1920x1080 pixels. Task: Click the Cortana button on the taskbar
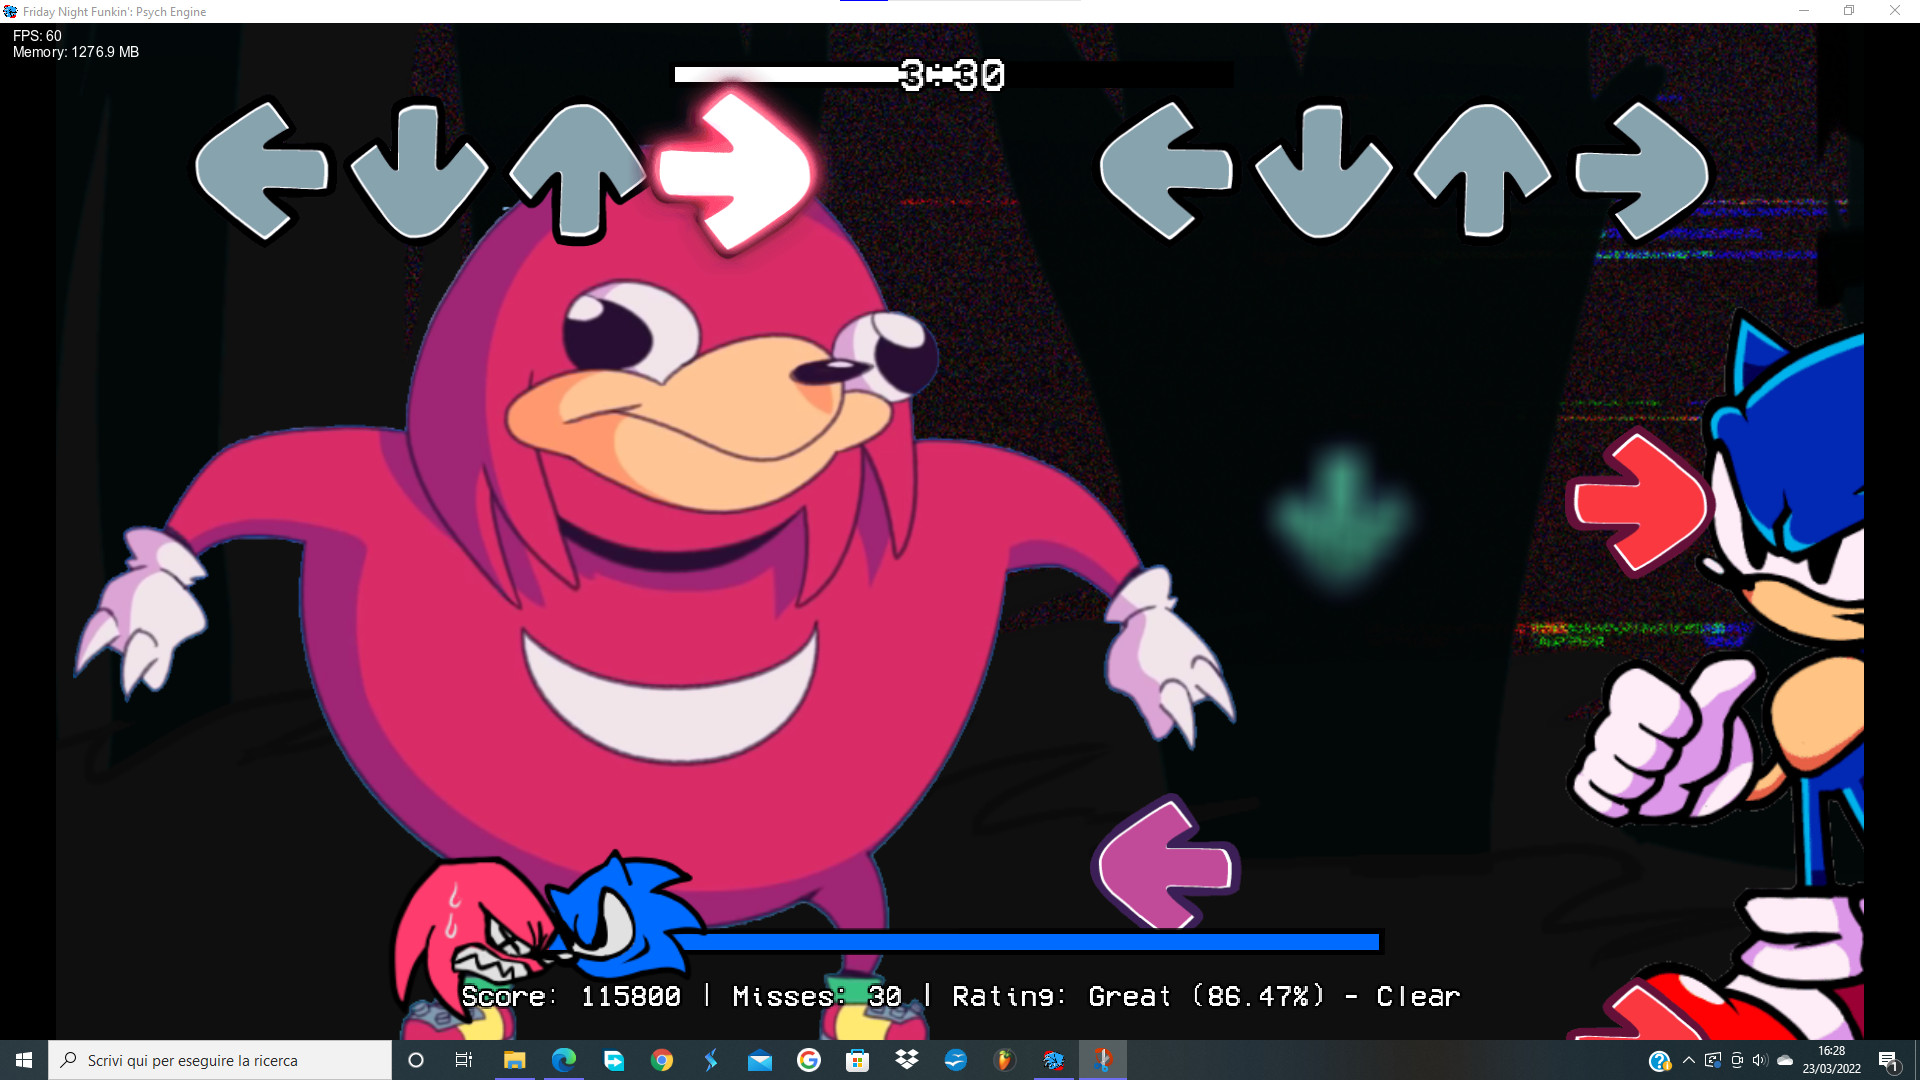[416, 1060]
